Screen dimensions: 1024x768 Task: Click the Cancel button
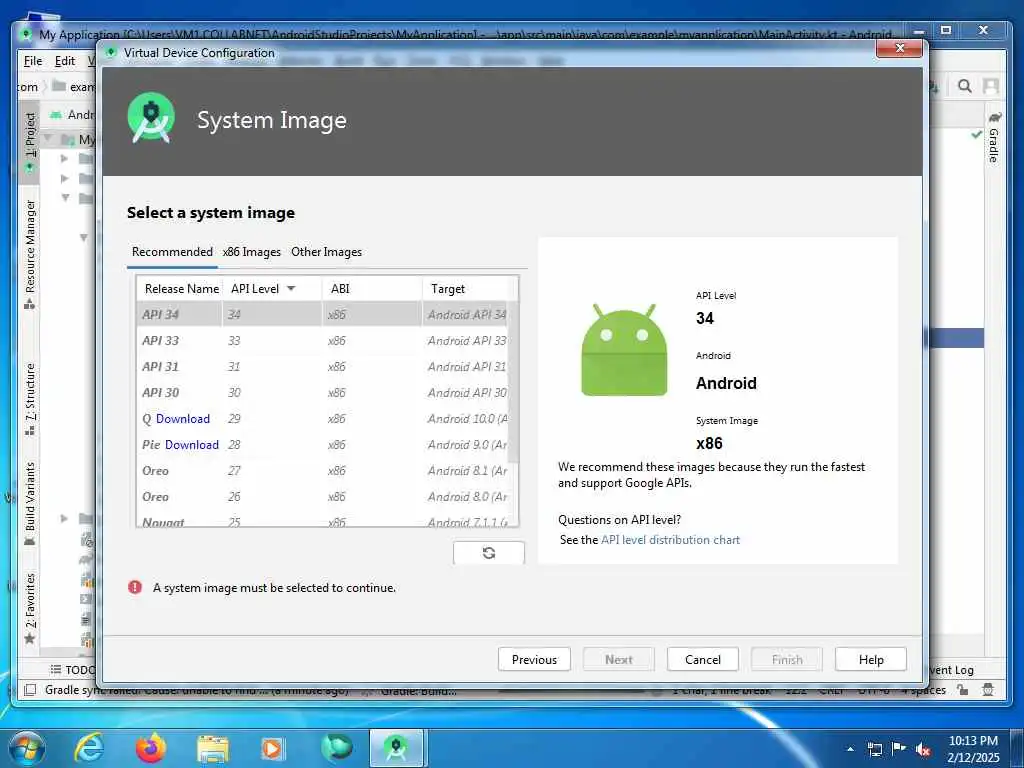tap(703, 660)
